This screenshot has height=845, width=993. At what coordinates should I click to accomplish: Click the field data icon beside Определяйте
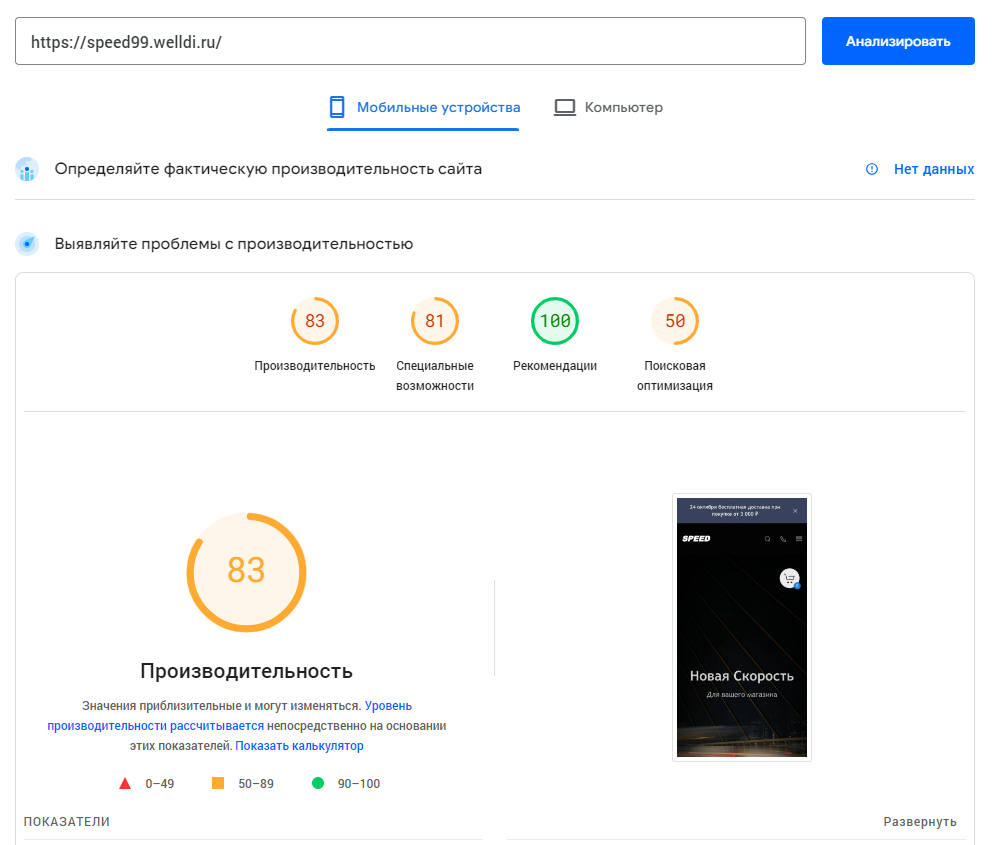click(x=27, y=170)
